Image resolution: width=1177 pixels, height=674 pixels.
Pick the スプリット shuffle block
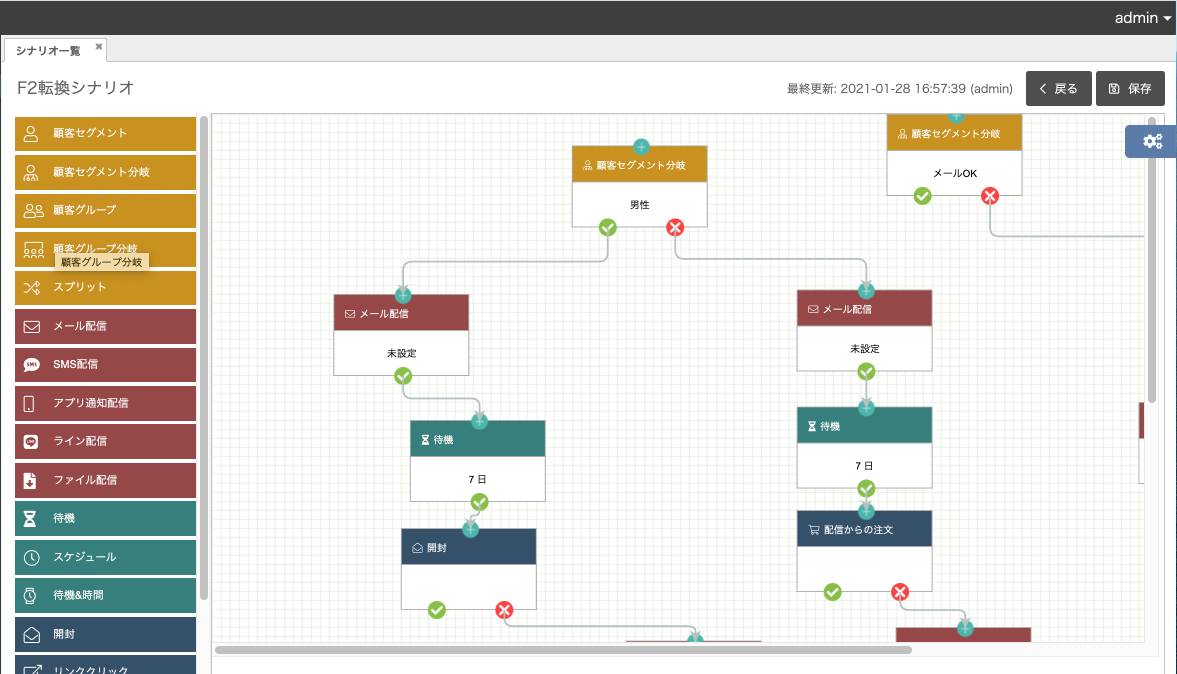pyautogui.click(x=105, y=287)
